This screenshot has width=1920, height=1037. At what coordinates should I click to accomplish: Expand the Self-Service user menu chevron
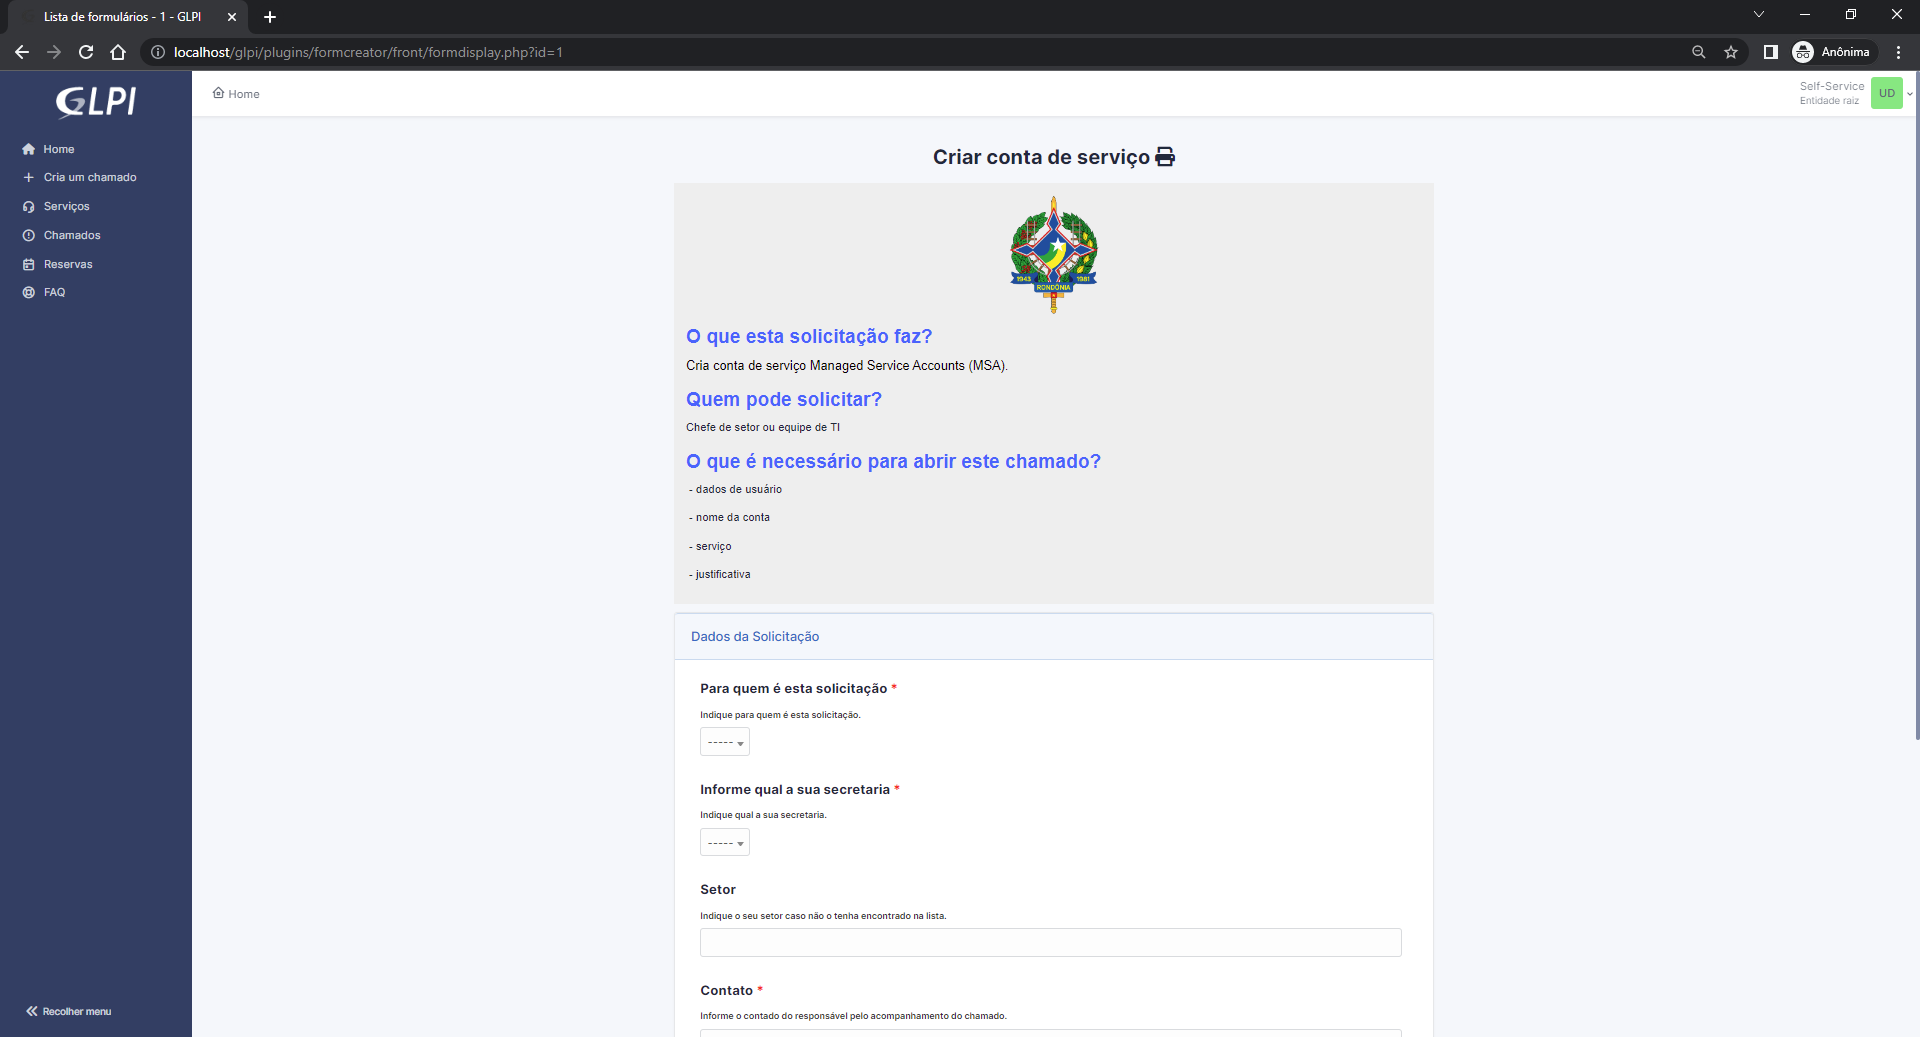coord(1908,93)
